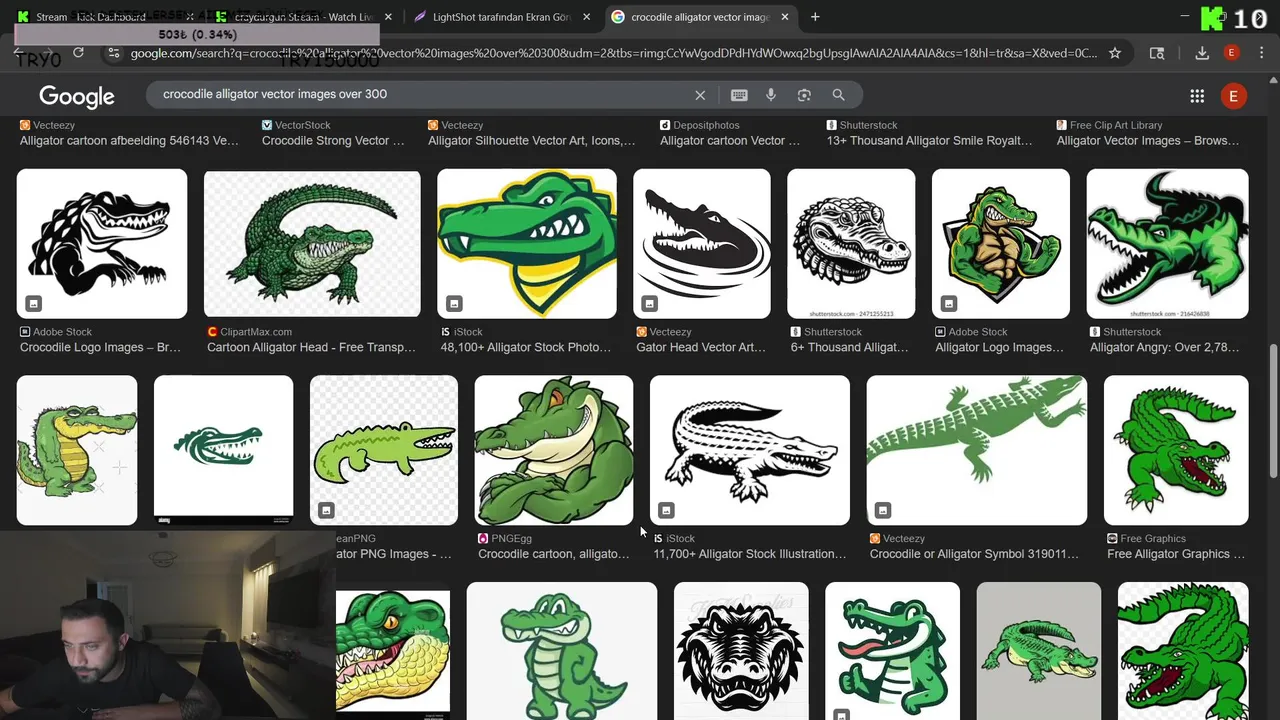Select yellow-belly cartoon crocodile thumbnail
The image size is (1280, 720).
pos(77,450)
